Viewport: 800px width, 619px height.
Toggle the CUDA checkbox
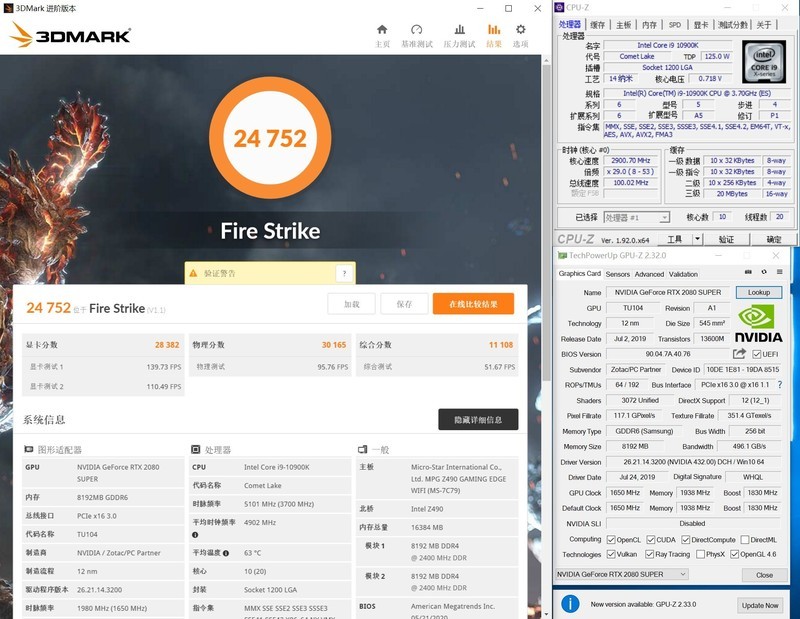coord(651,540)
